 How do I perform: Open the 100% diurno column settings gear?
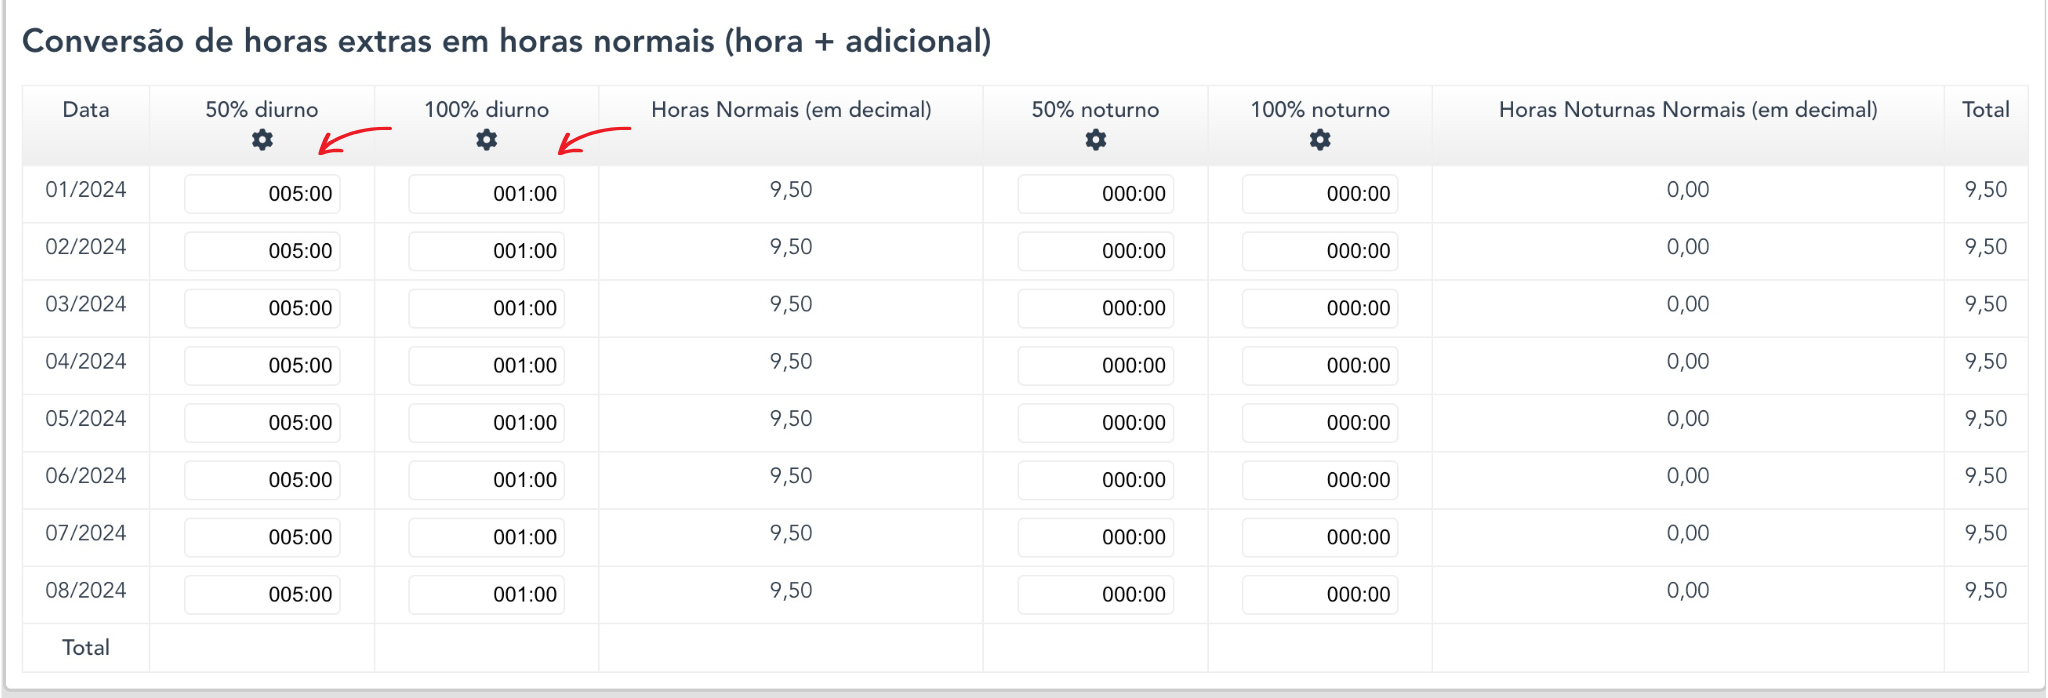[487, 140]
